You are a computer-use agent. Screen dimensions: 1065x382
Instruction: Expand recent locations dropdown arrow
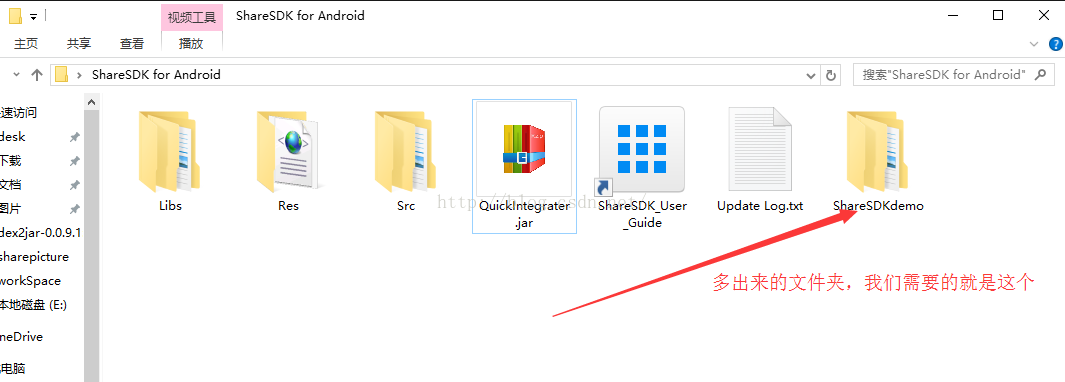[x=16, y=75]
